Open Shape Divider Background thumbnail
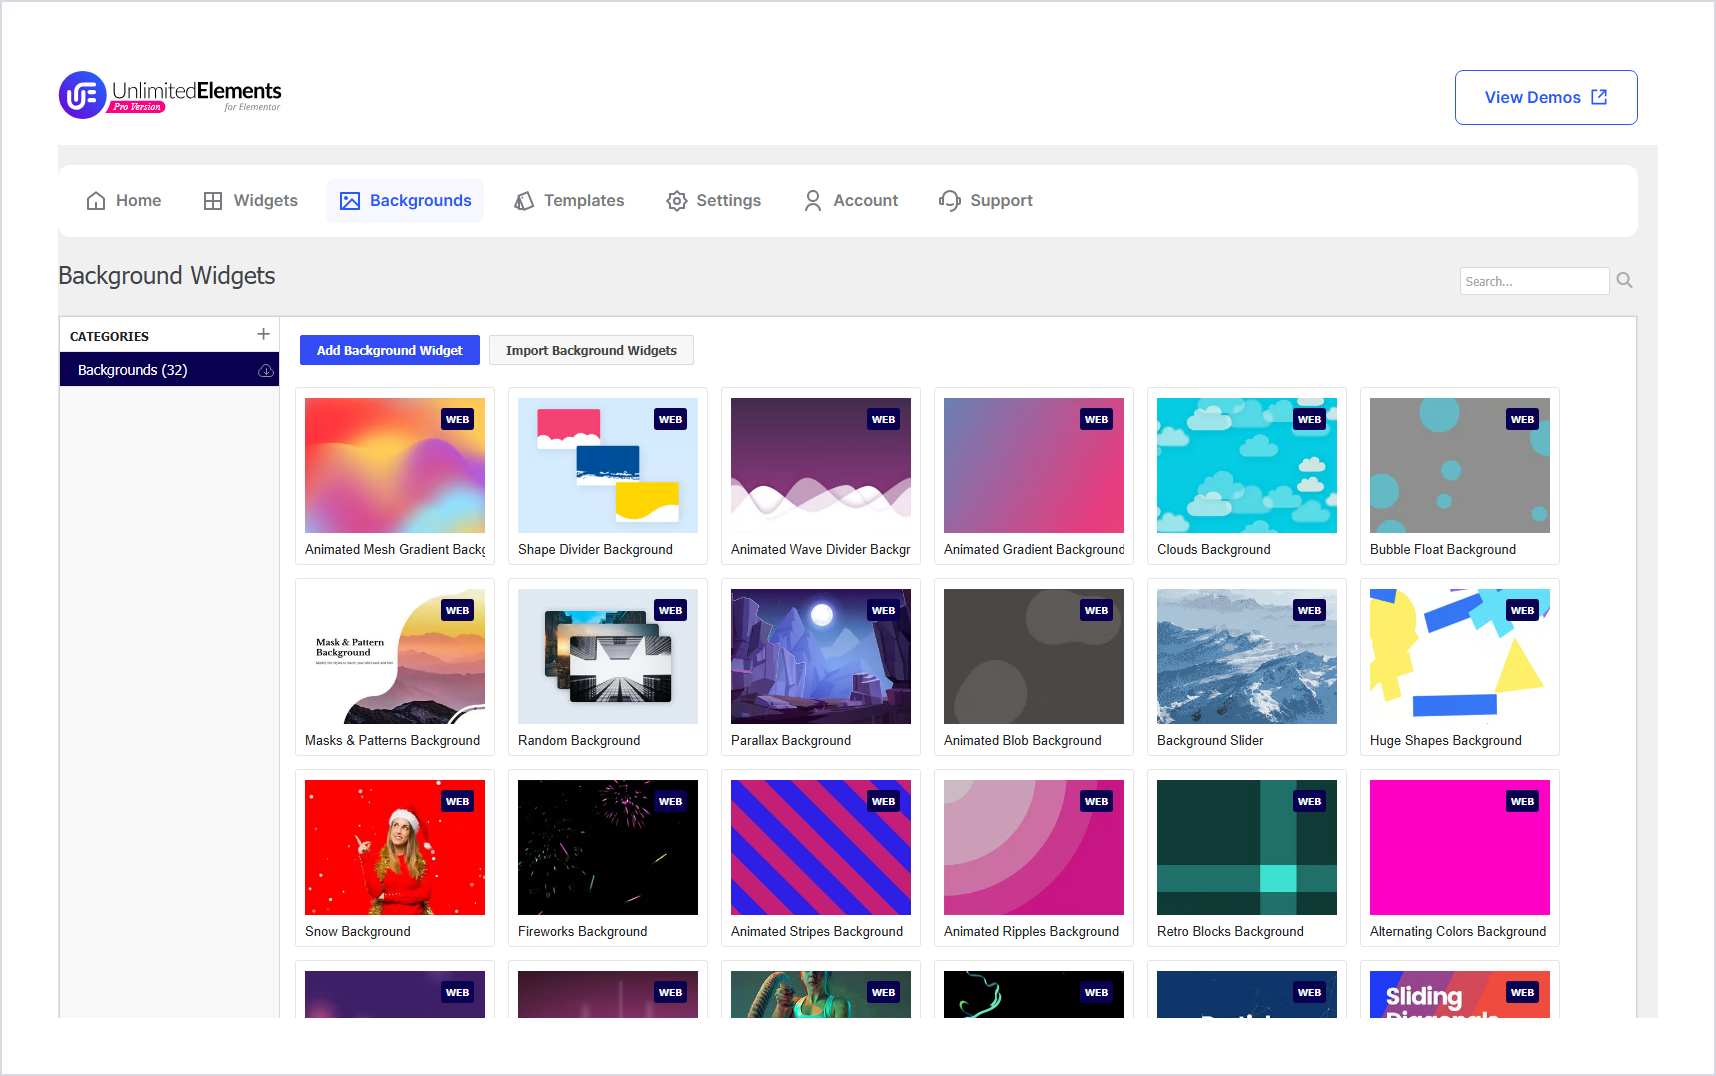Screen dimensions: 1716x1076 click(608, 466)
